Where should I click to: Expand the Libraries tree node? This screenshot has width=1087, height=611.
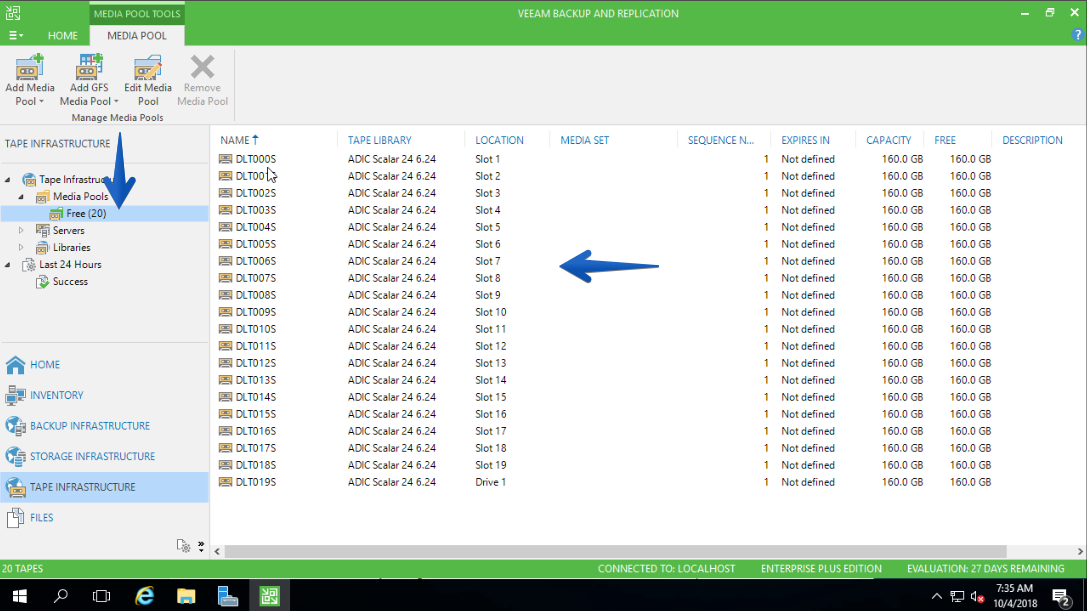(x=21, y=248)
